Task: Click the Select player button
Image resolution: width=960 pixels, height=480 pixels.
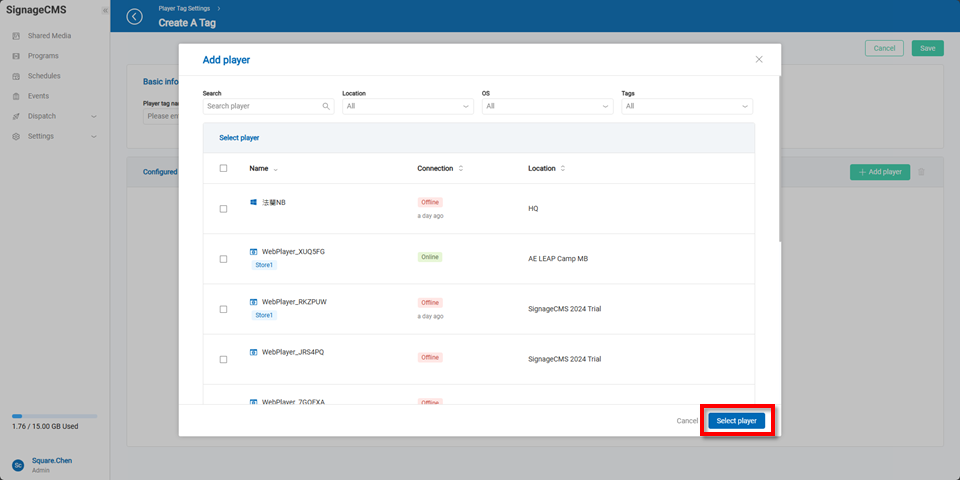Action: coord(737,421)
